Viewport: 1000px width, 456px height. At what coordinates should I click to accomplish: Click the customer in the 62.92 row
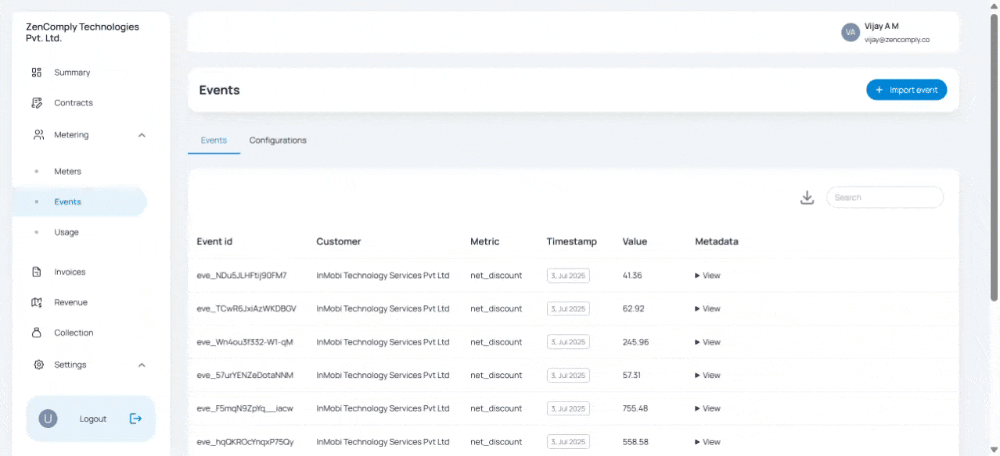click(383, 309)
